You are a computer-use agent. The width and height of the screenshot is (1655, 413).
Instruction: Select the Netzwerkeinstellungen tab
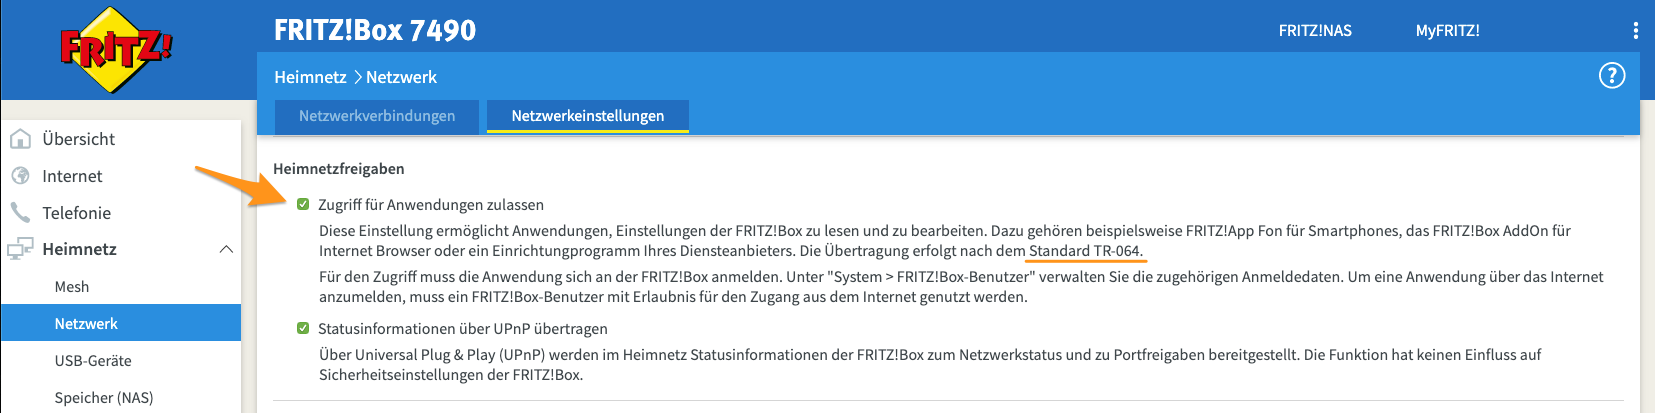click(x=588, y=116)
